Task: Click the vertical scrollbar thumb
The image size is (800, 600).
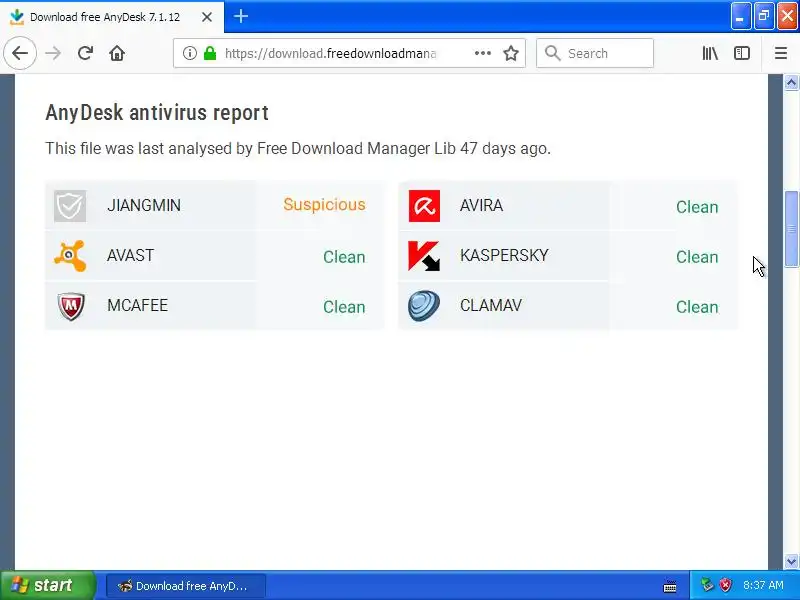Action: pyautogui.click(x=791, y=229)
